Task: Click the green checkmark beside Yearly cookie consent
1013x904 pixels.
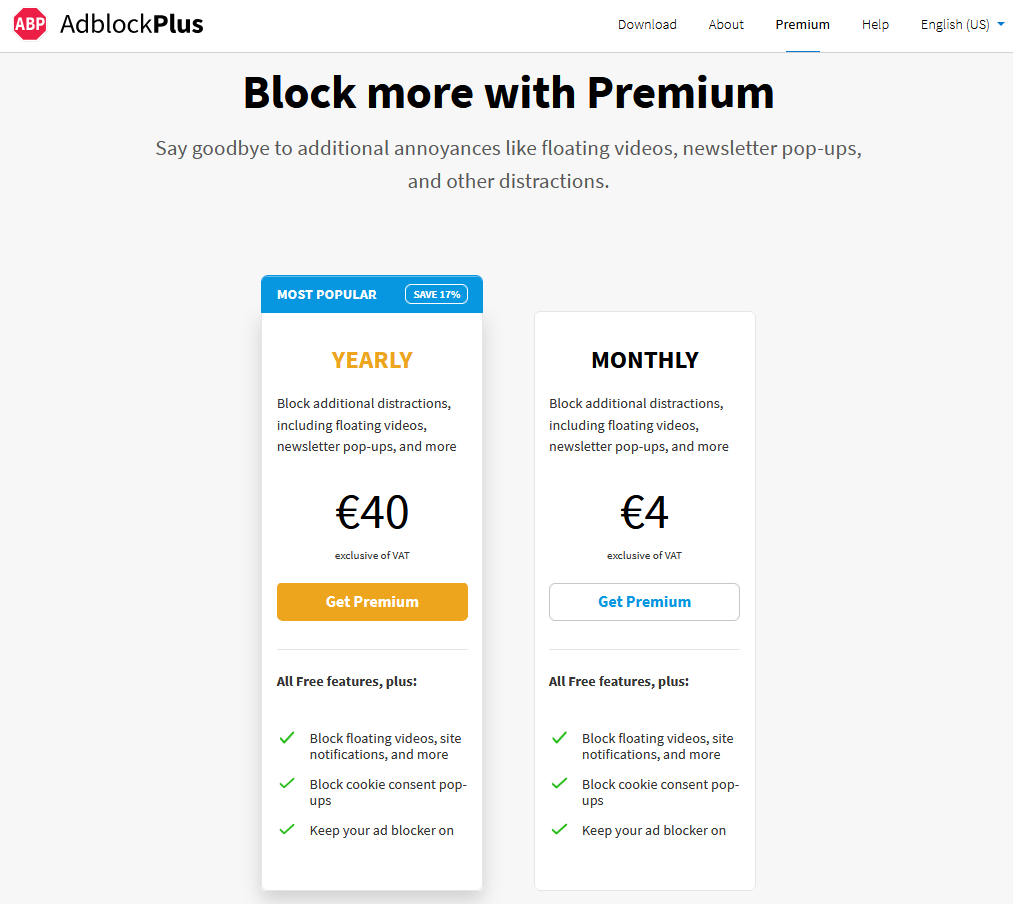Action: tap(287, 783)
